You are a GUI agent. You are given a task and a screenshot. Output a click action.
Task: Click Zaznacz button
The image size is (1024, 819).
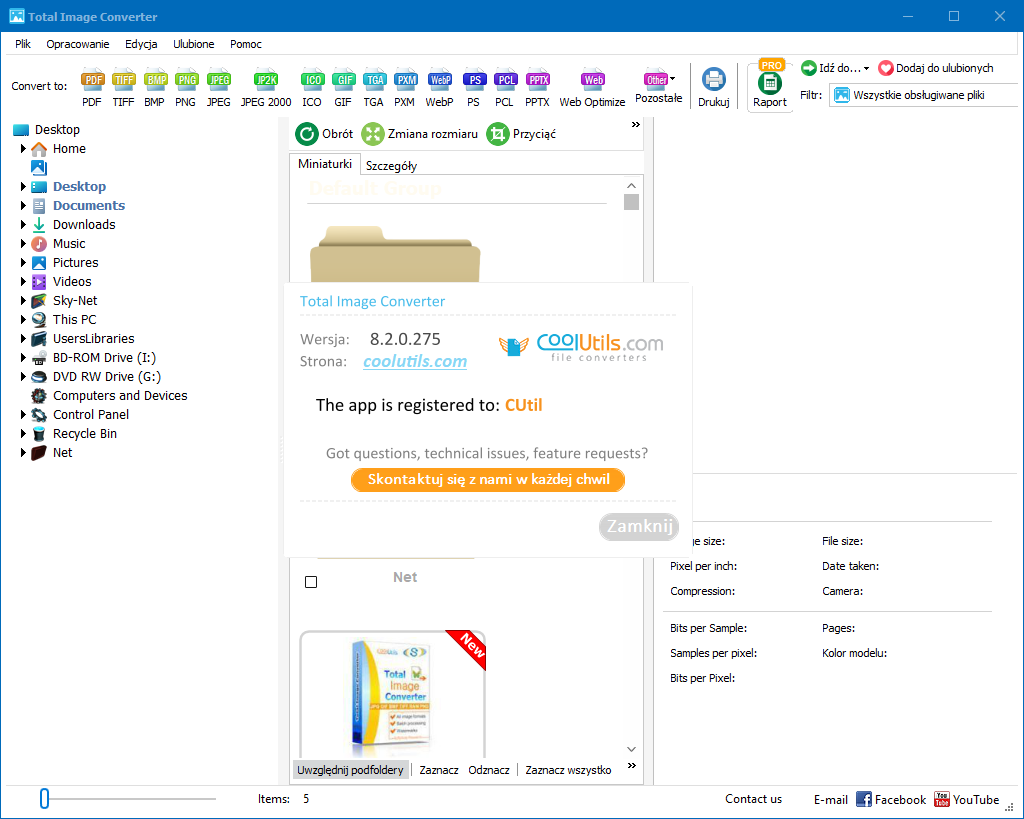point(439,770)
